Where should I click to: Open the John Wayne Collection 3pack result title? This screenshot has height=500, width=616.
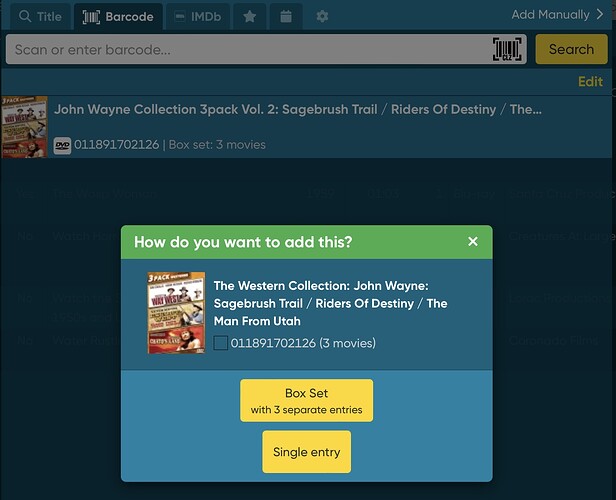297,109
